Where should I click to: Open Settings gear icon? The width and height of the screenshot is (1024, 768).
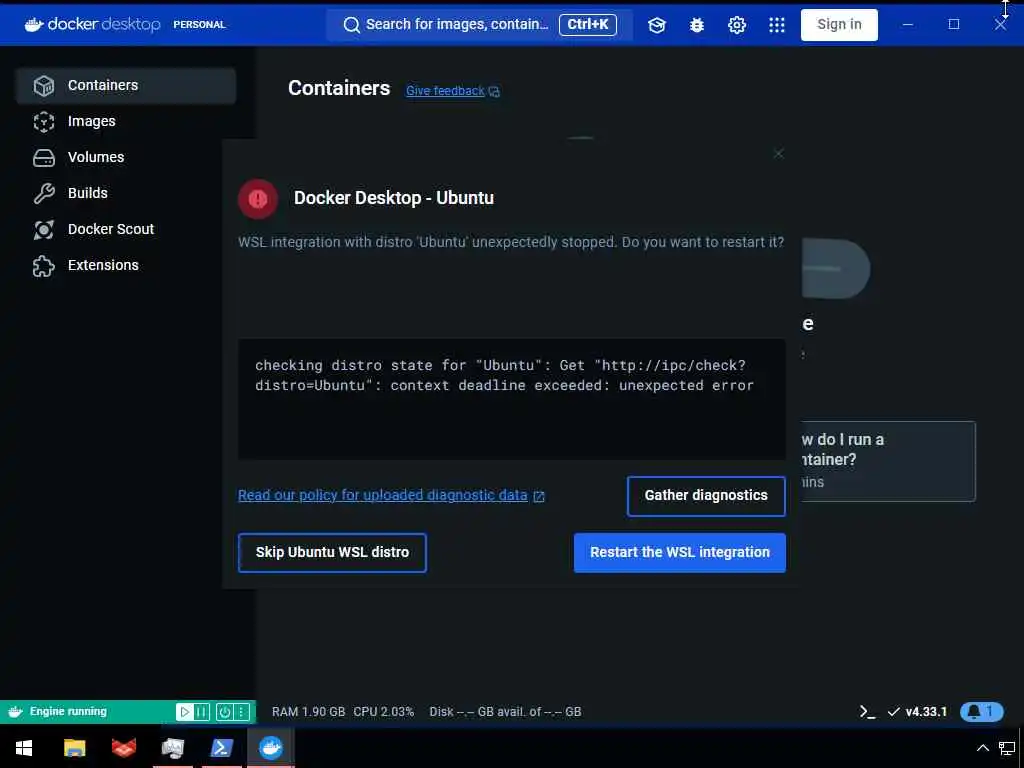point(737,25)
